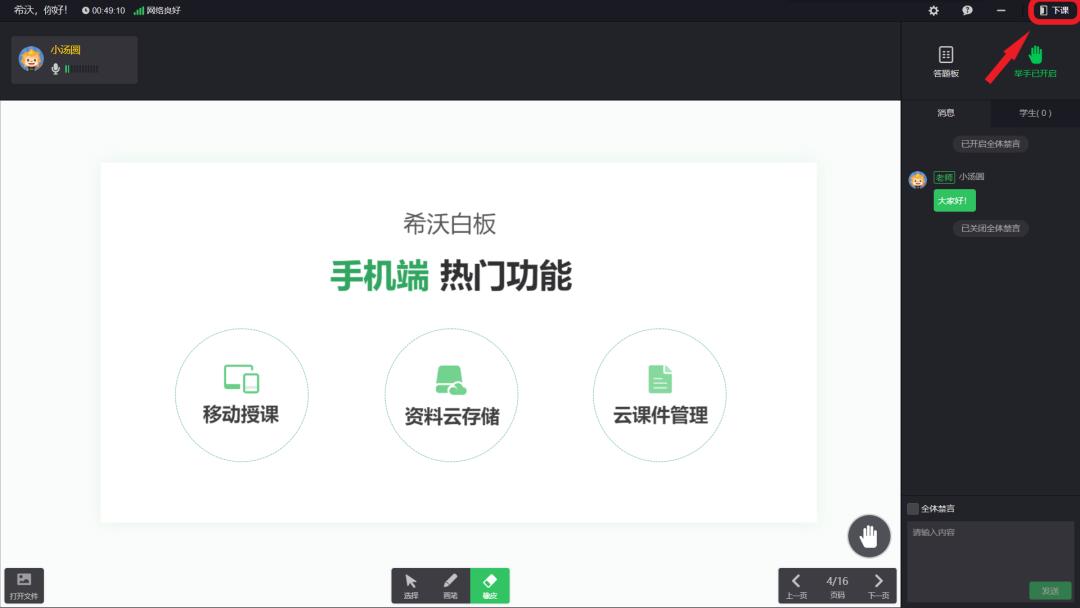Image resolution: width=1080 pixels, height=608 pixels.
Task: Select the hand pan tool on the whiteboard
Action: click(x=868, y=536)
